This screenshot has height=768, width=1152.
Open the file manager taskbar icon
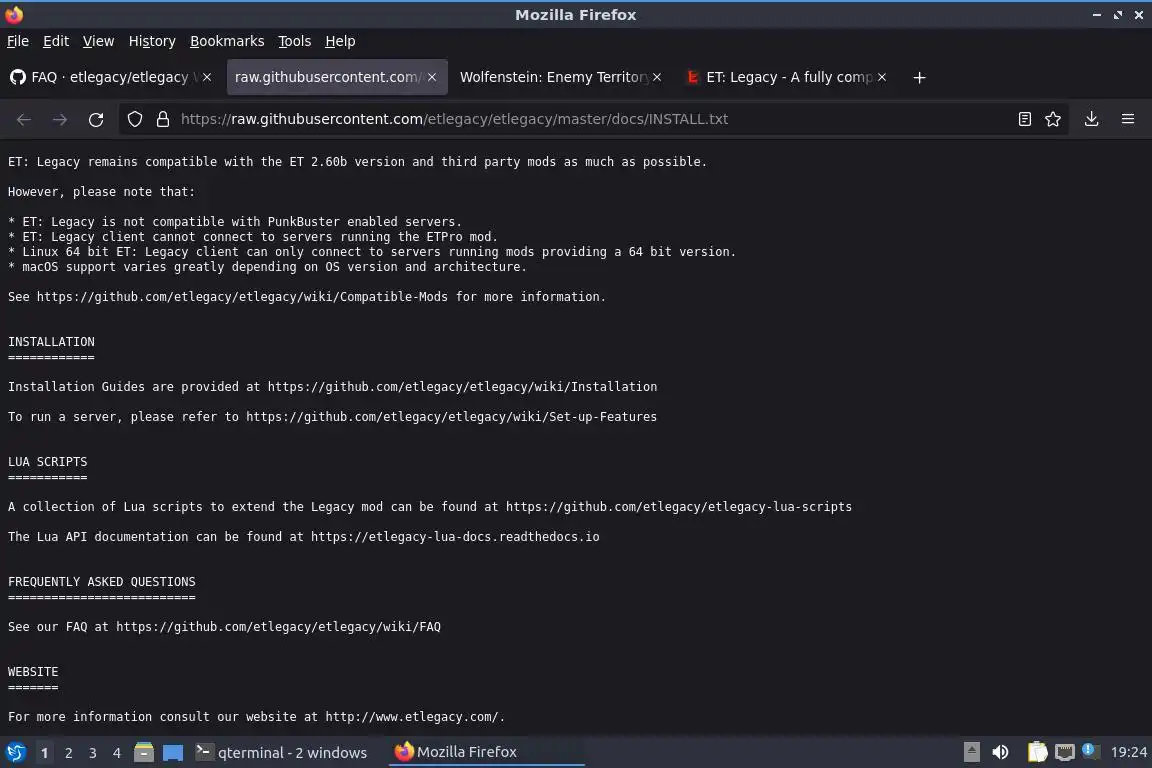[144, 752]
